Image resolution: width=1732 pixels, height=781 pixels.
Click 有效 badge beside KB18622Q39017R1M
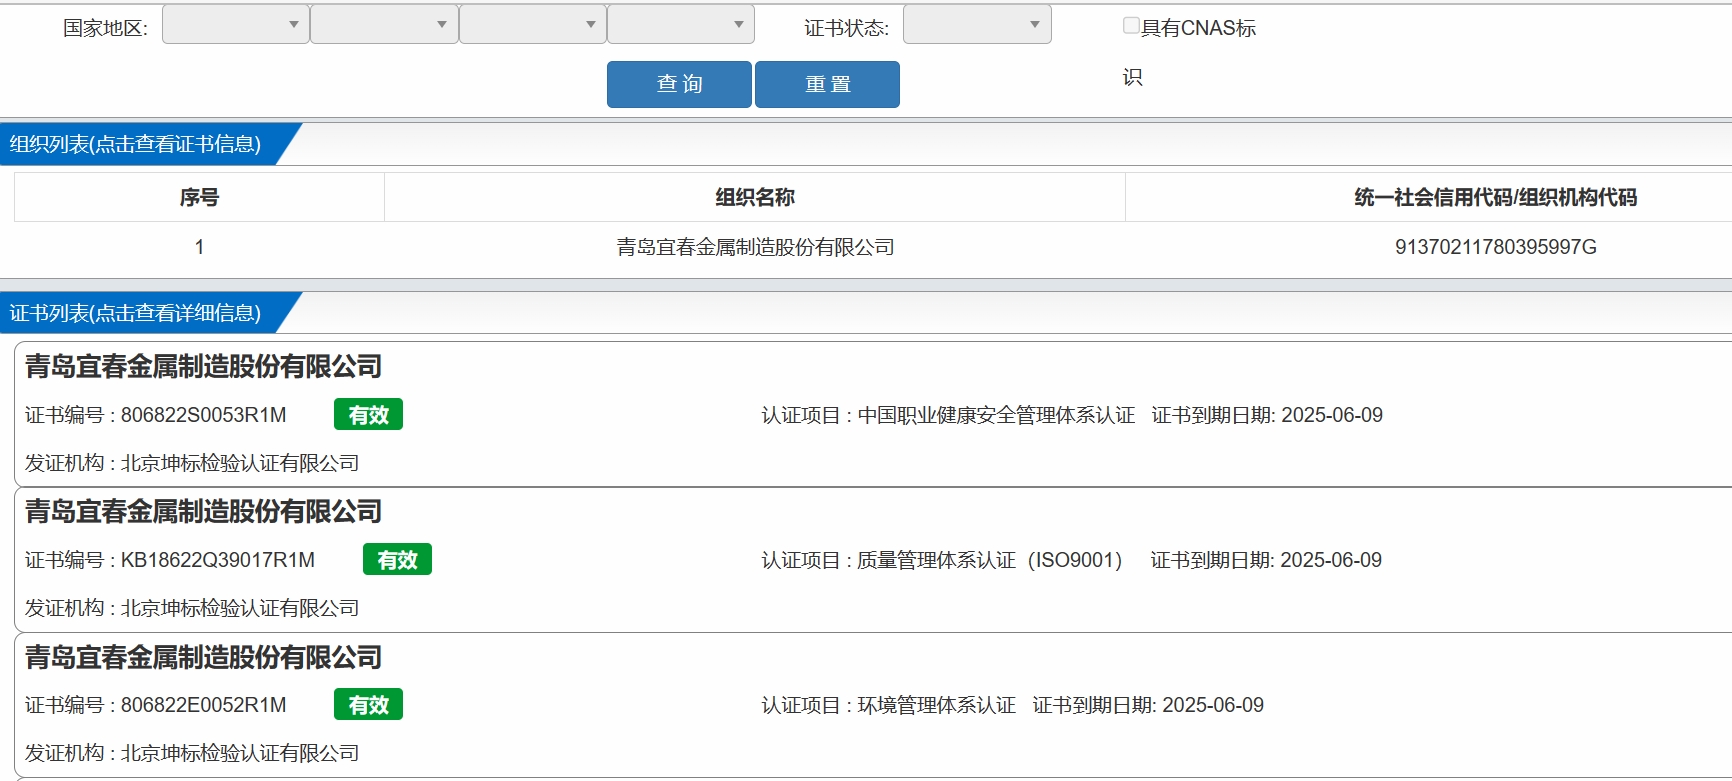[x=397, y=560]
